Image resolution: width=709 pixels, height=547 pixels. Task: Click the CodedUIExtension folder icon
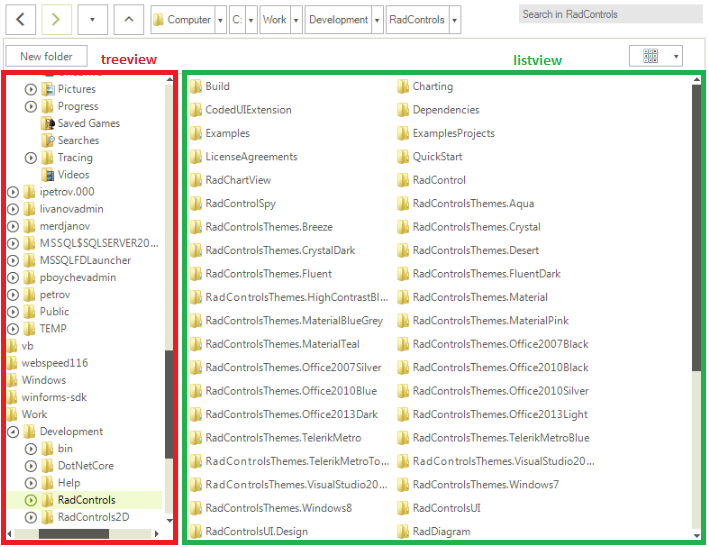pyautogui.click(x=196, y=110)
